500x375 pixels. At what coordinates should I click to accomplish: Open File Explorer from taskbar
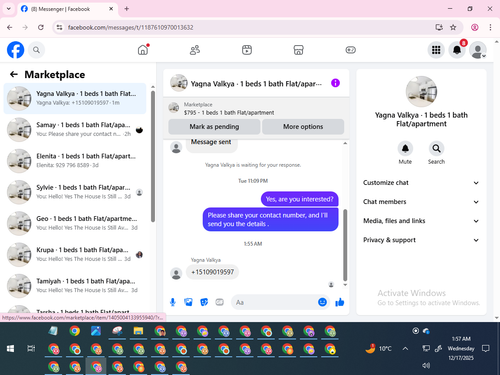pos(138,331)
